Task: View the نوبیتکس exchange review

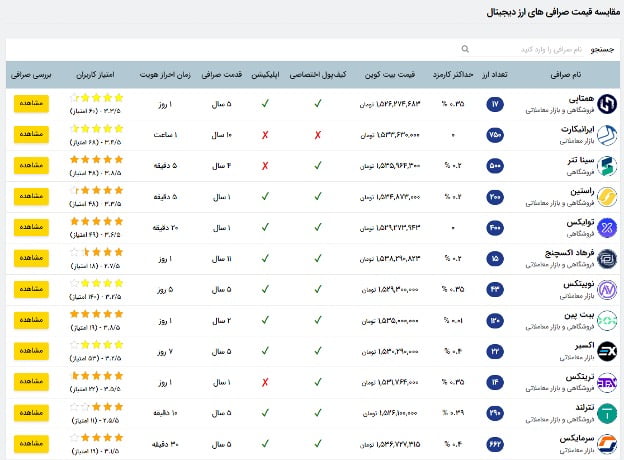Action: click(31, 289)
